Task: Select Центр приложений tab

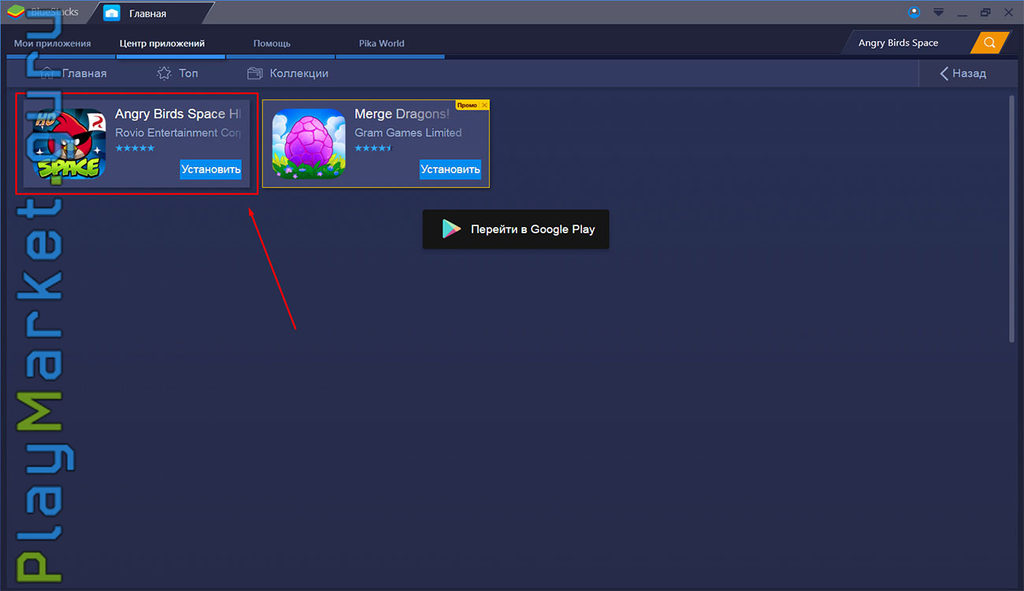Action: 162,44
